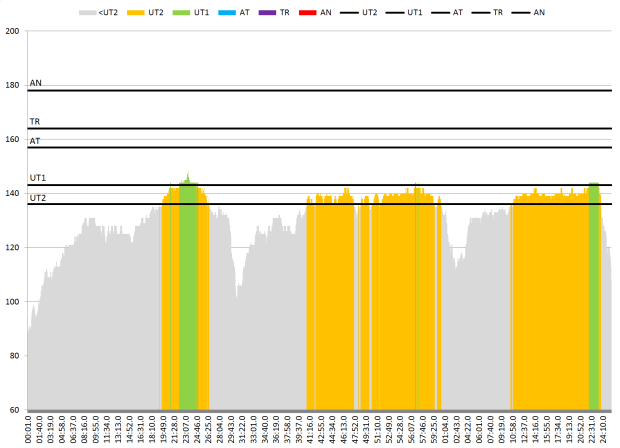
Task: Select the TR threshold label in the chart
Action: point(35,121)
